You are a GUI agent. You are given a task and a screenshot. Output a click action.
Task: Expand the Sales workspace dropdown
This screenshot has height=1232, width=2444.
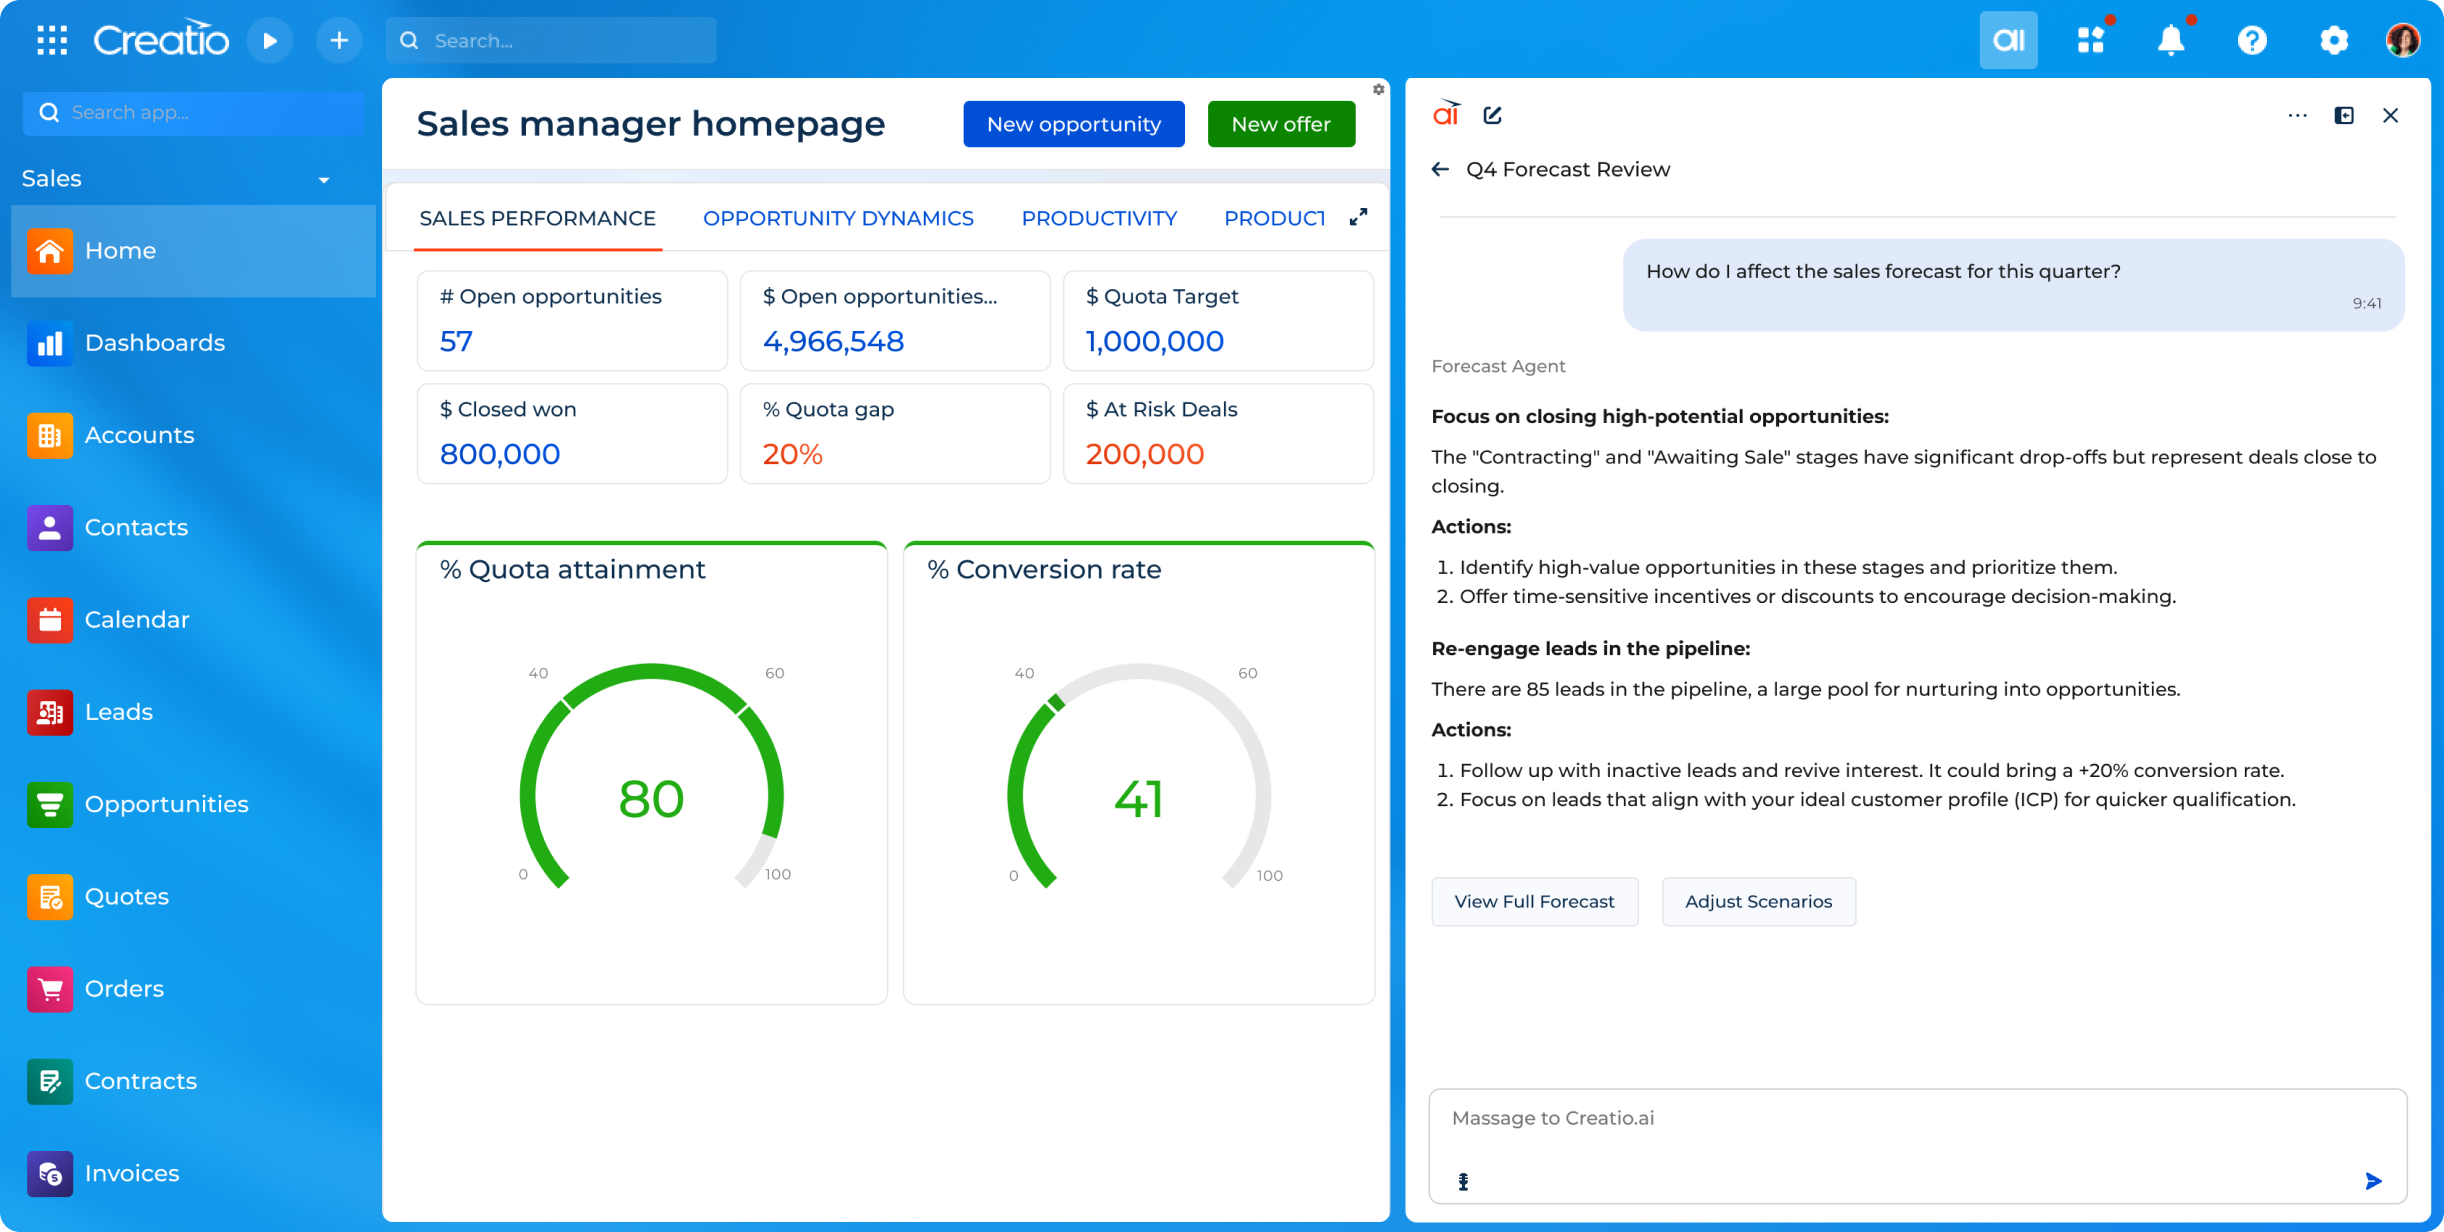click(x=323, y=179)
